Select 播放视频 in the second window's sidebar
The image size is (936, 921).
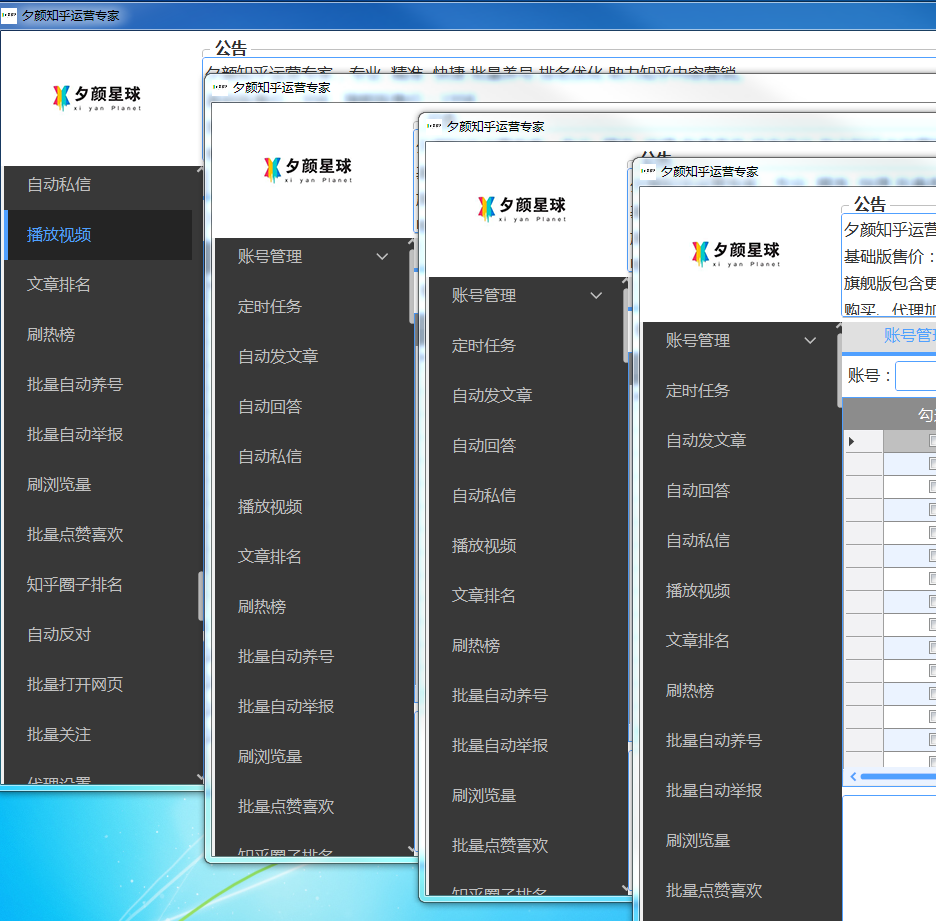[270, 507]
